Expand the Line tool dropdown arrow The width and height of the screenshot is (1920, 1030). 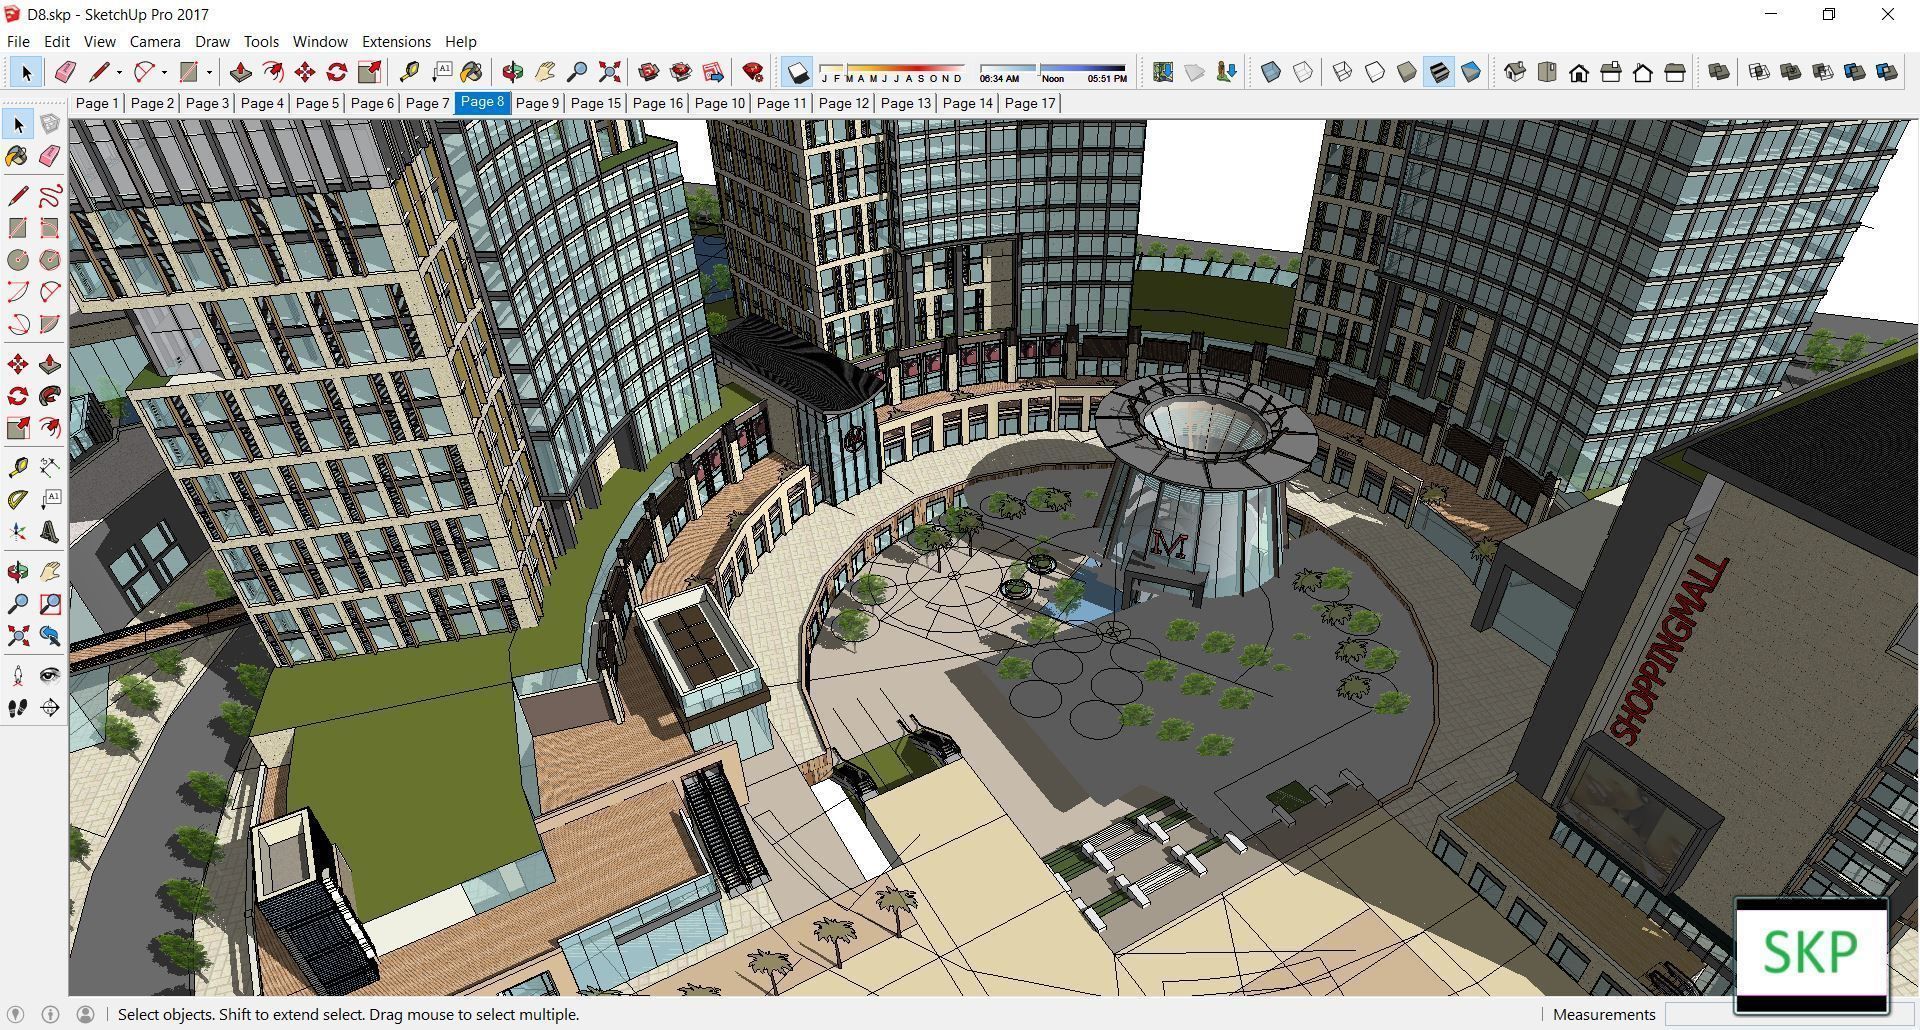119,72
